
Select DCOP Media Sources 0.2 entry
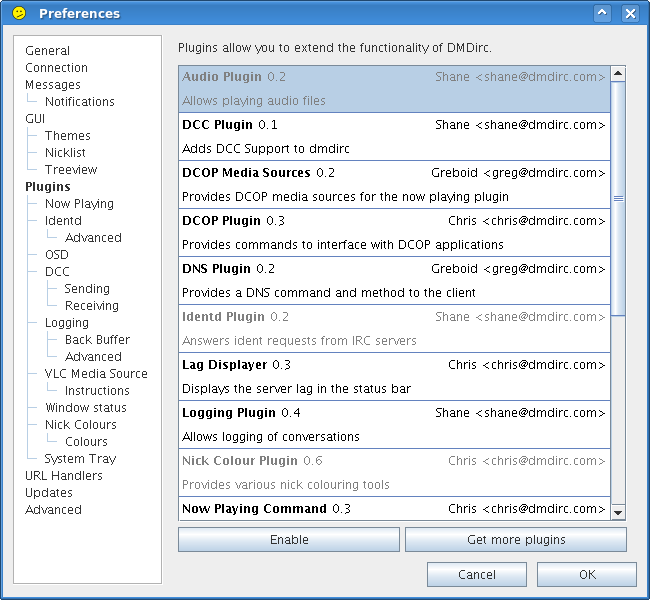(x=394, y=185)
